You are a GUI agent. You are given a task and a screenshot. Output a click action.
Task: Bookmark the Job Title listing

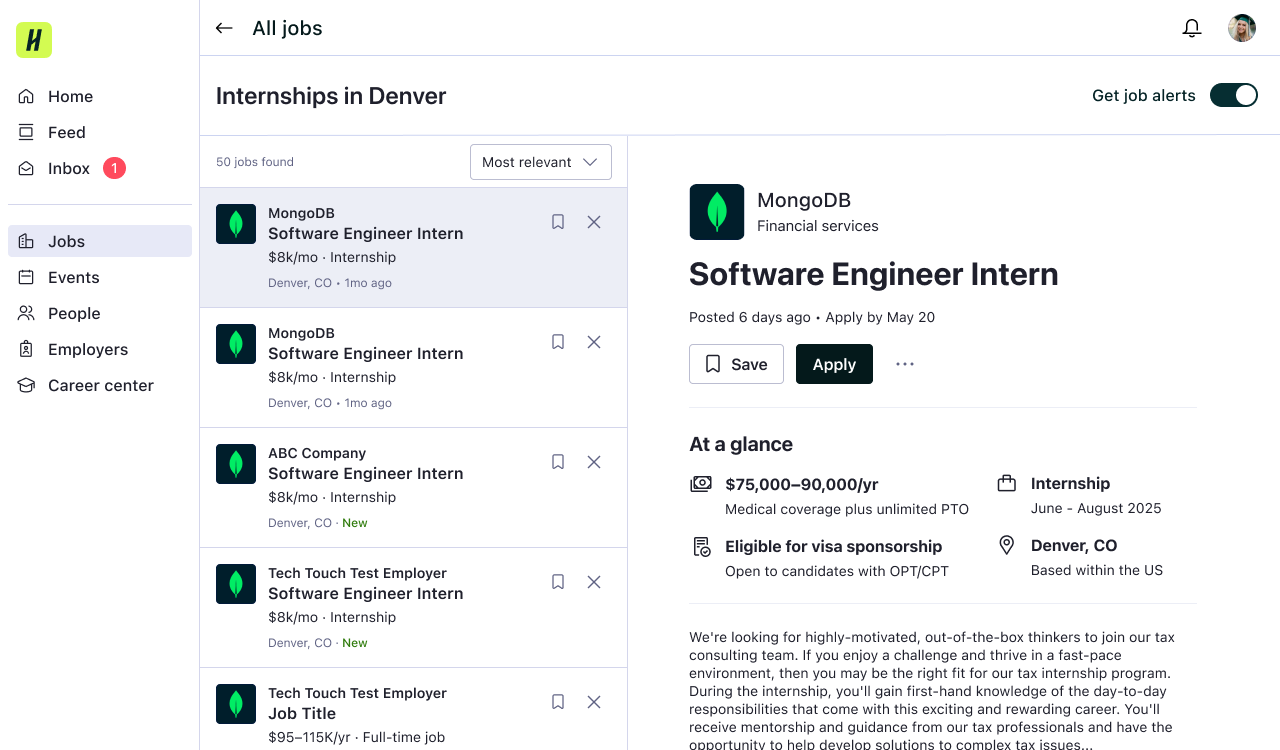pos(558,702)
